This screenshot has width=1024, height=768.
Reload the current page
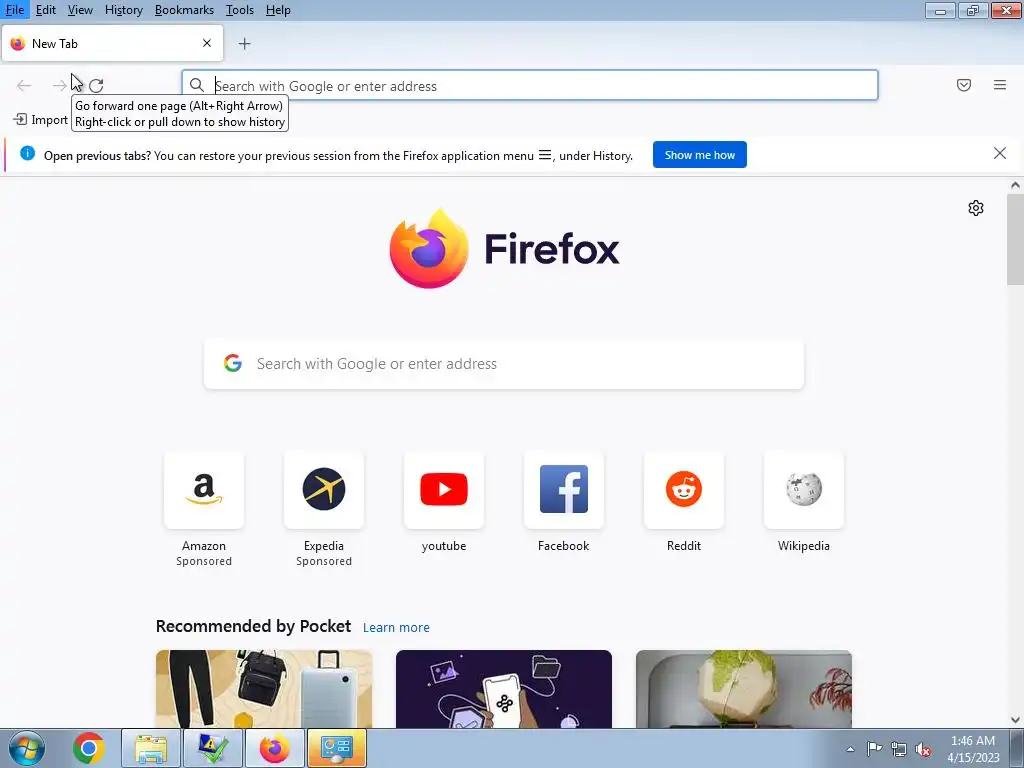[x=96, y=86]
